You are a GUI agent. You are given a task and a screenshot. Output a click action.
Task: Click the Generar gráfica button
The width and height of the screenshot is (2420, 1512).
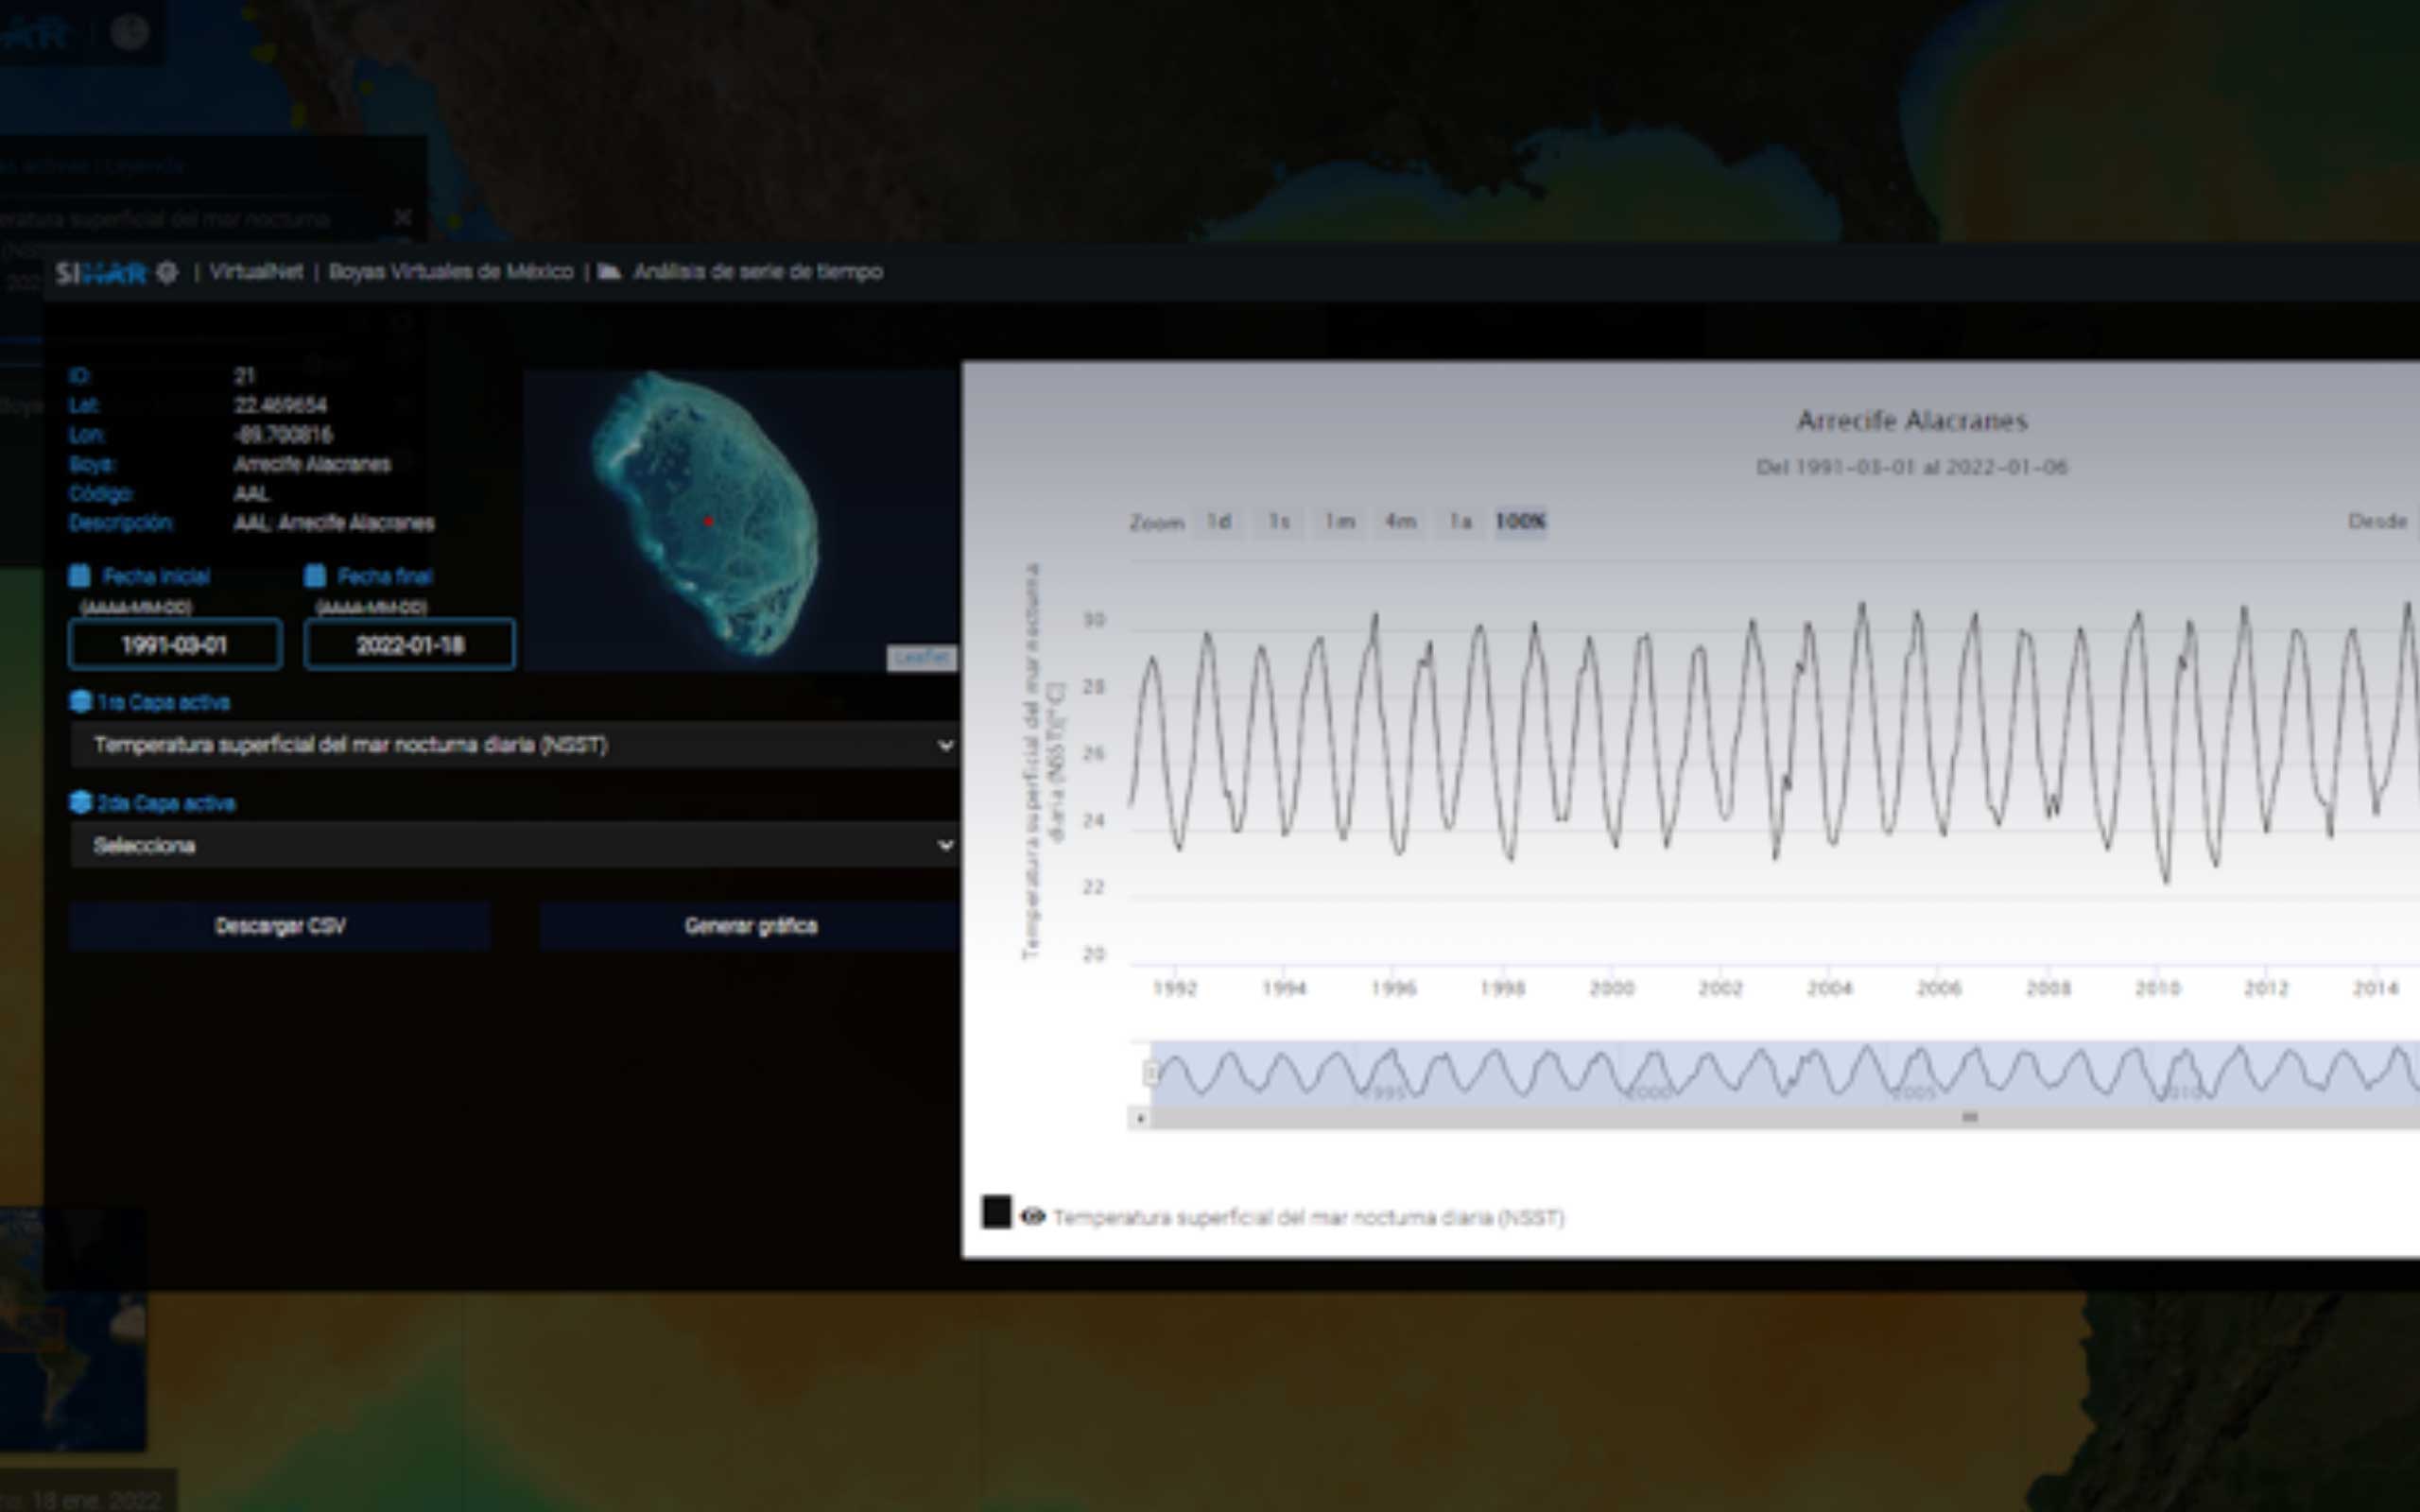pyautogui.click(x=750, y=926)
